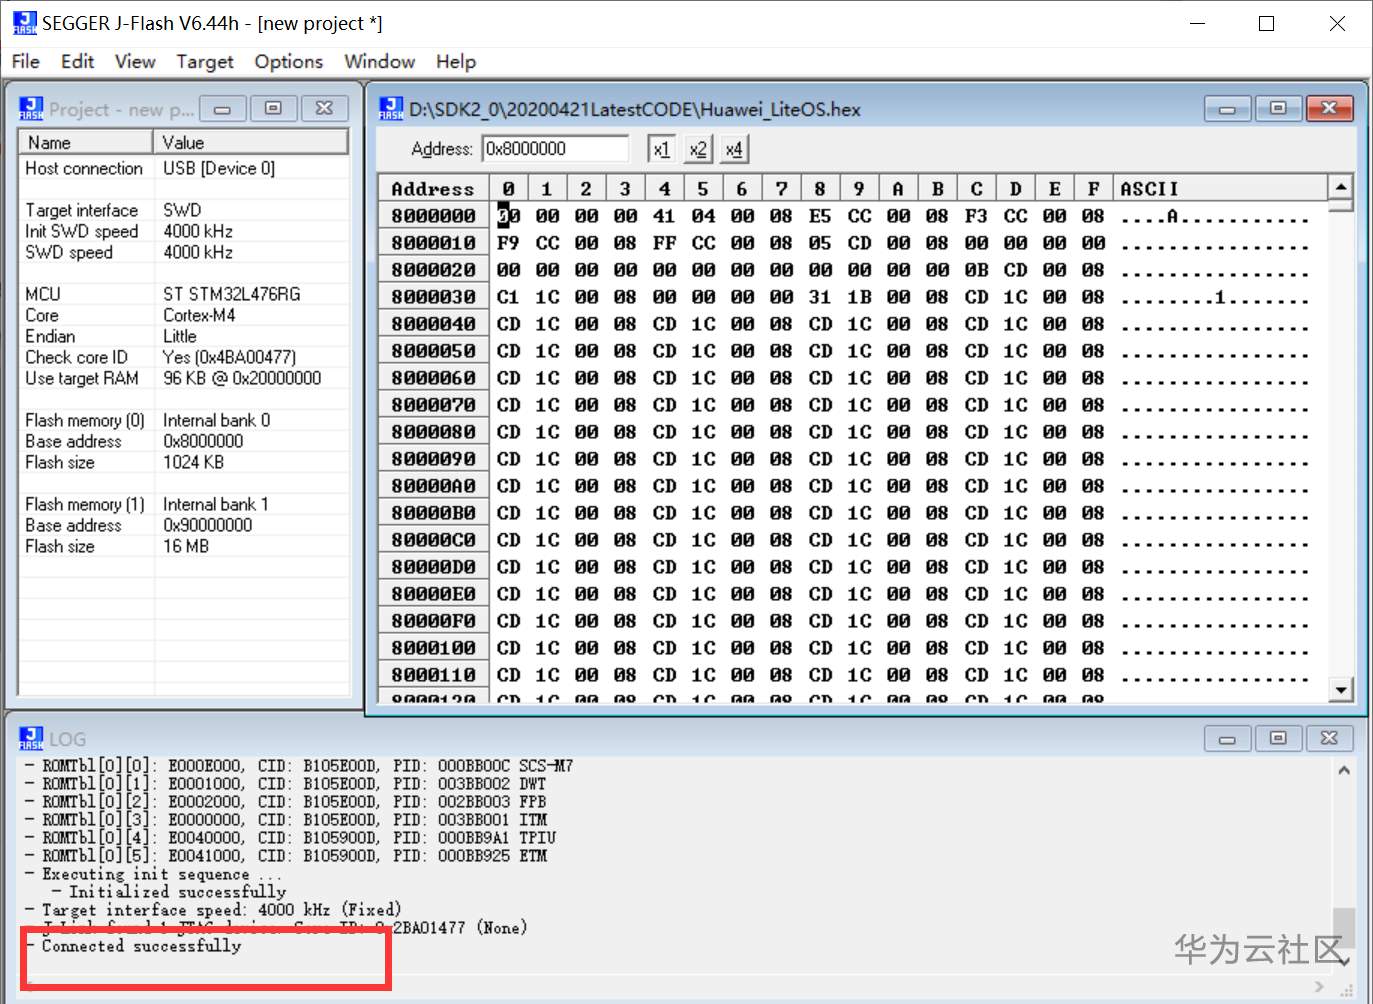1373x1004 pixels.
Task: Click the MCU row label
Action: click(43, 294)
